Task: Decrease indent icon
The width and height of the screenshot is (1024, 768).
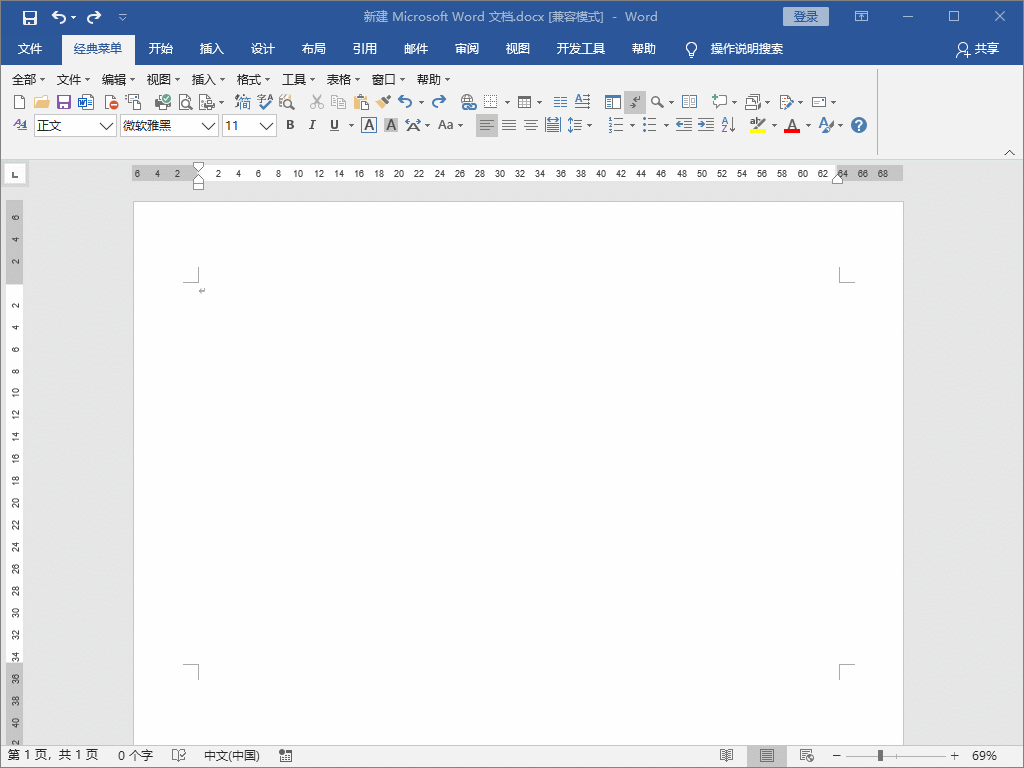Action: tap(684, 125)
